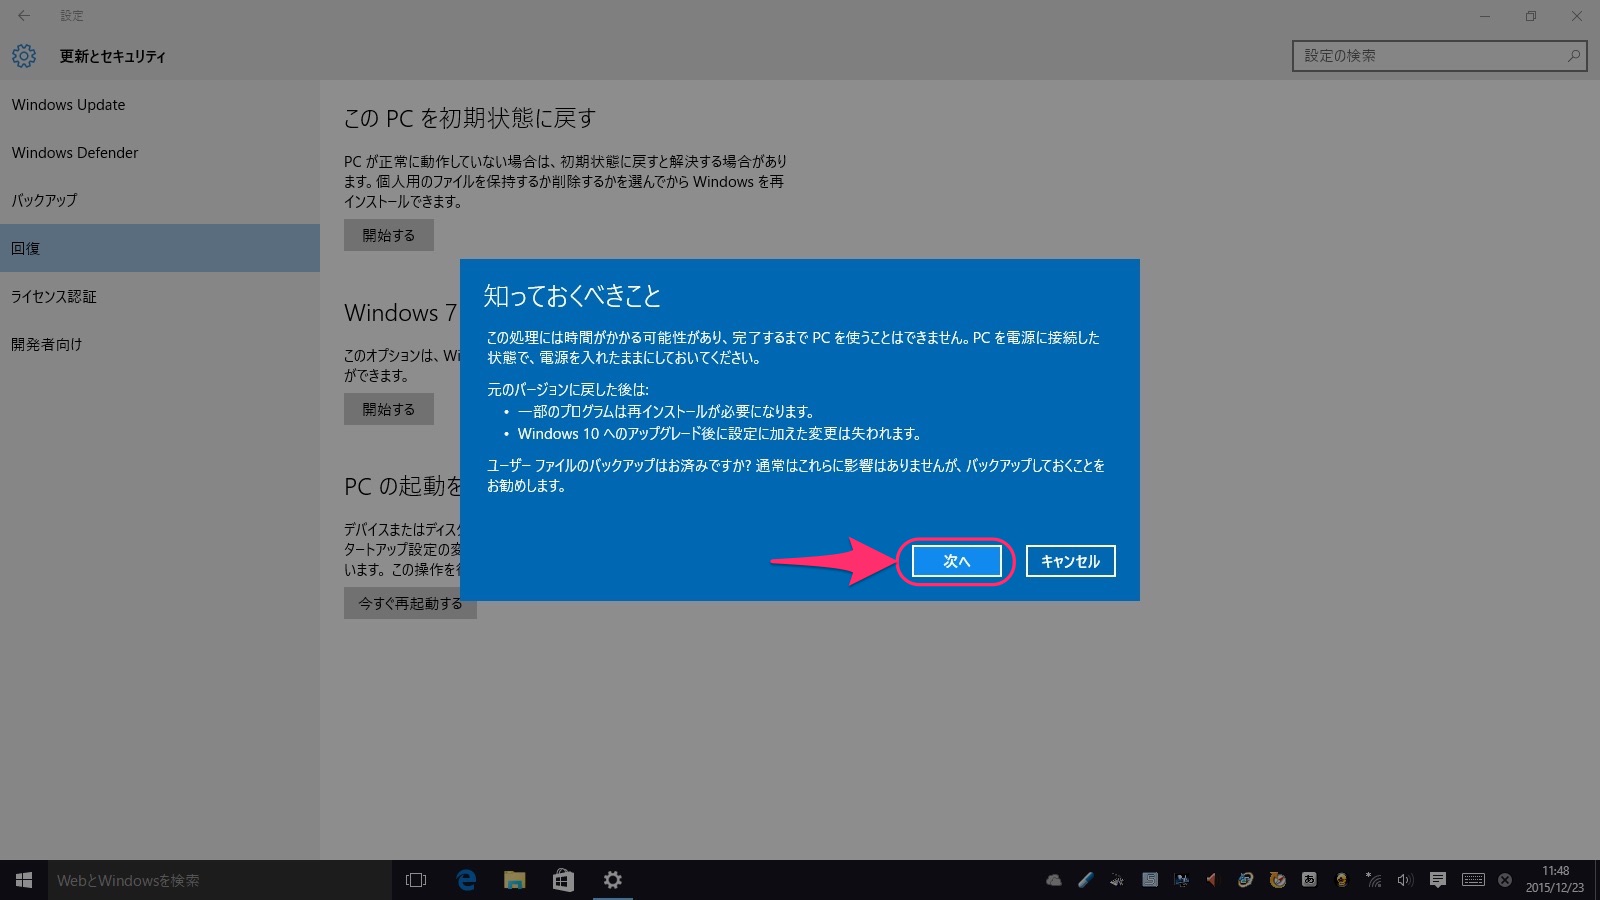
Task: Click the 次へ button in the dialog
Action: pyautogui.click(x=956, y=561)
